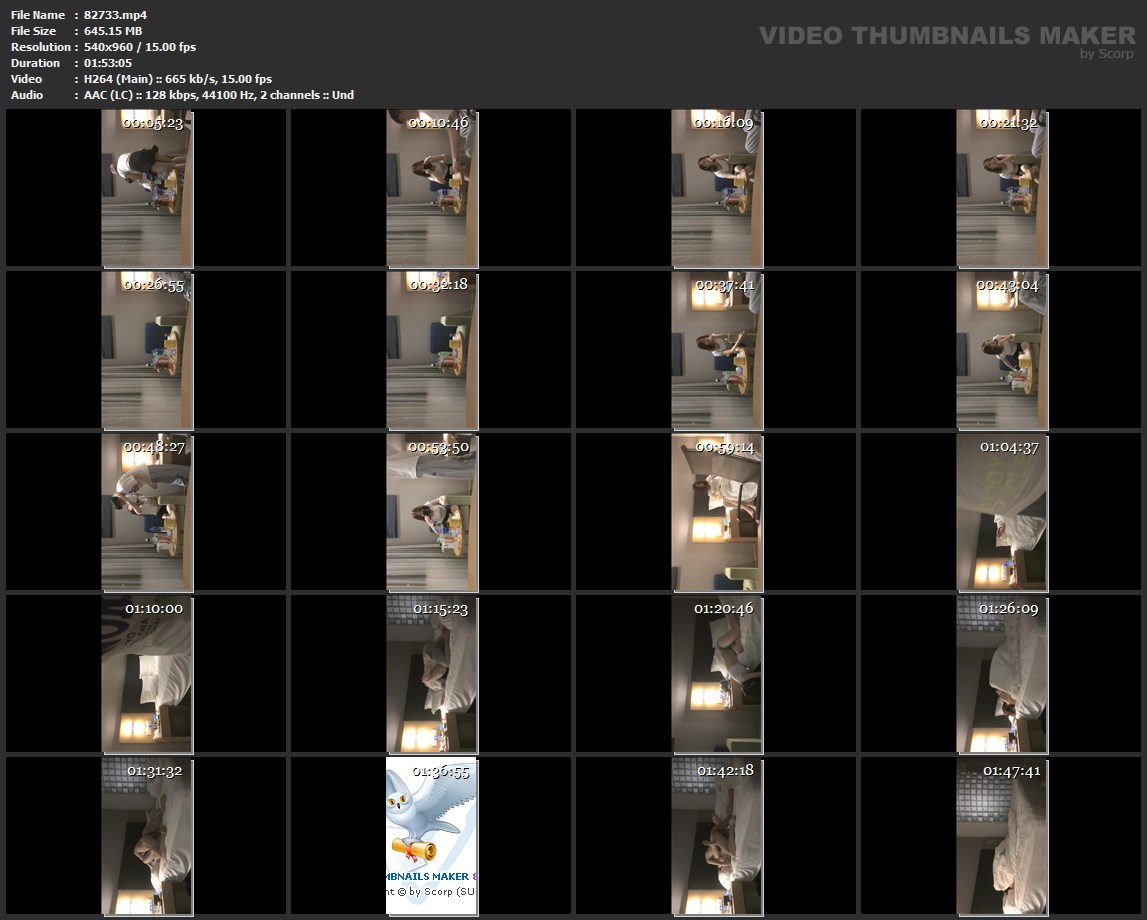Screen dimensions: 1147x920
Task: Open the last thumbnail at 01:47:41
Action: (x=1001, y=836)
